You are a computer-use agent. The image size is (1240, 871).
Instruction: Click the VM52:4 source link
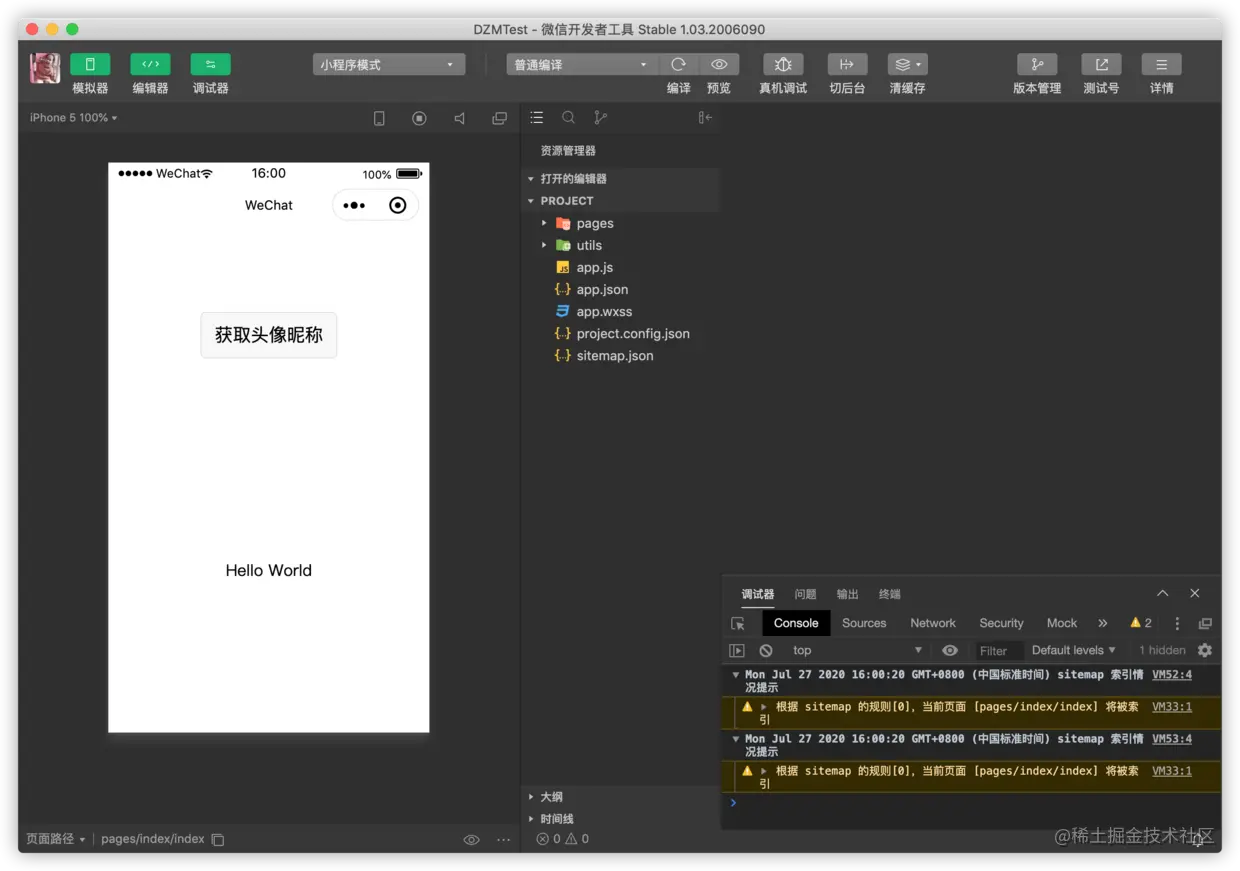[1172, 675]
